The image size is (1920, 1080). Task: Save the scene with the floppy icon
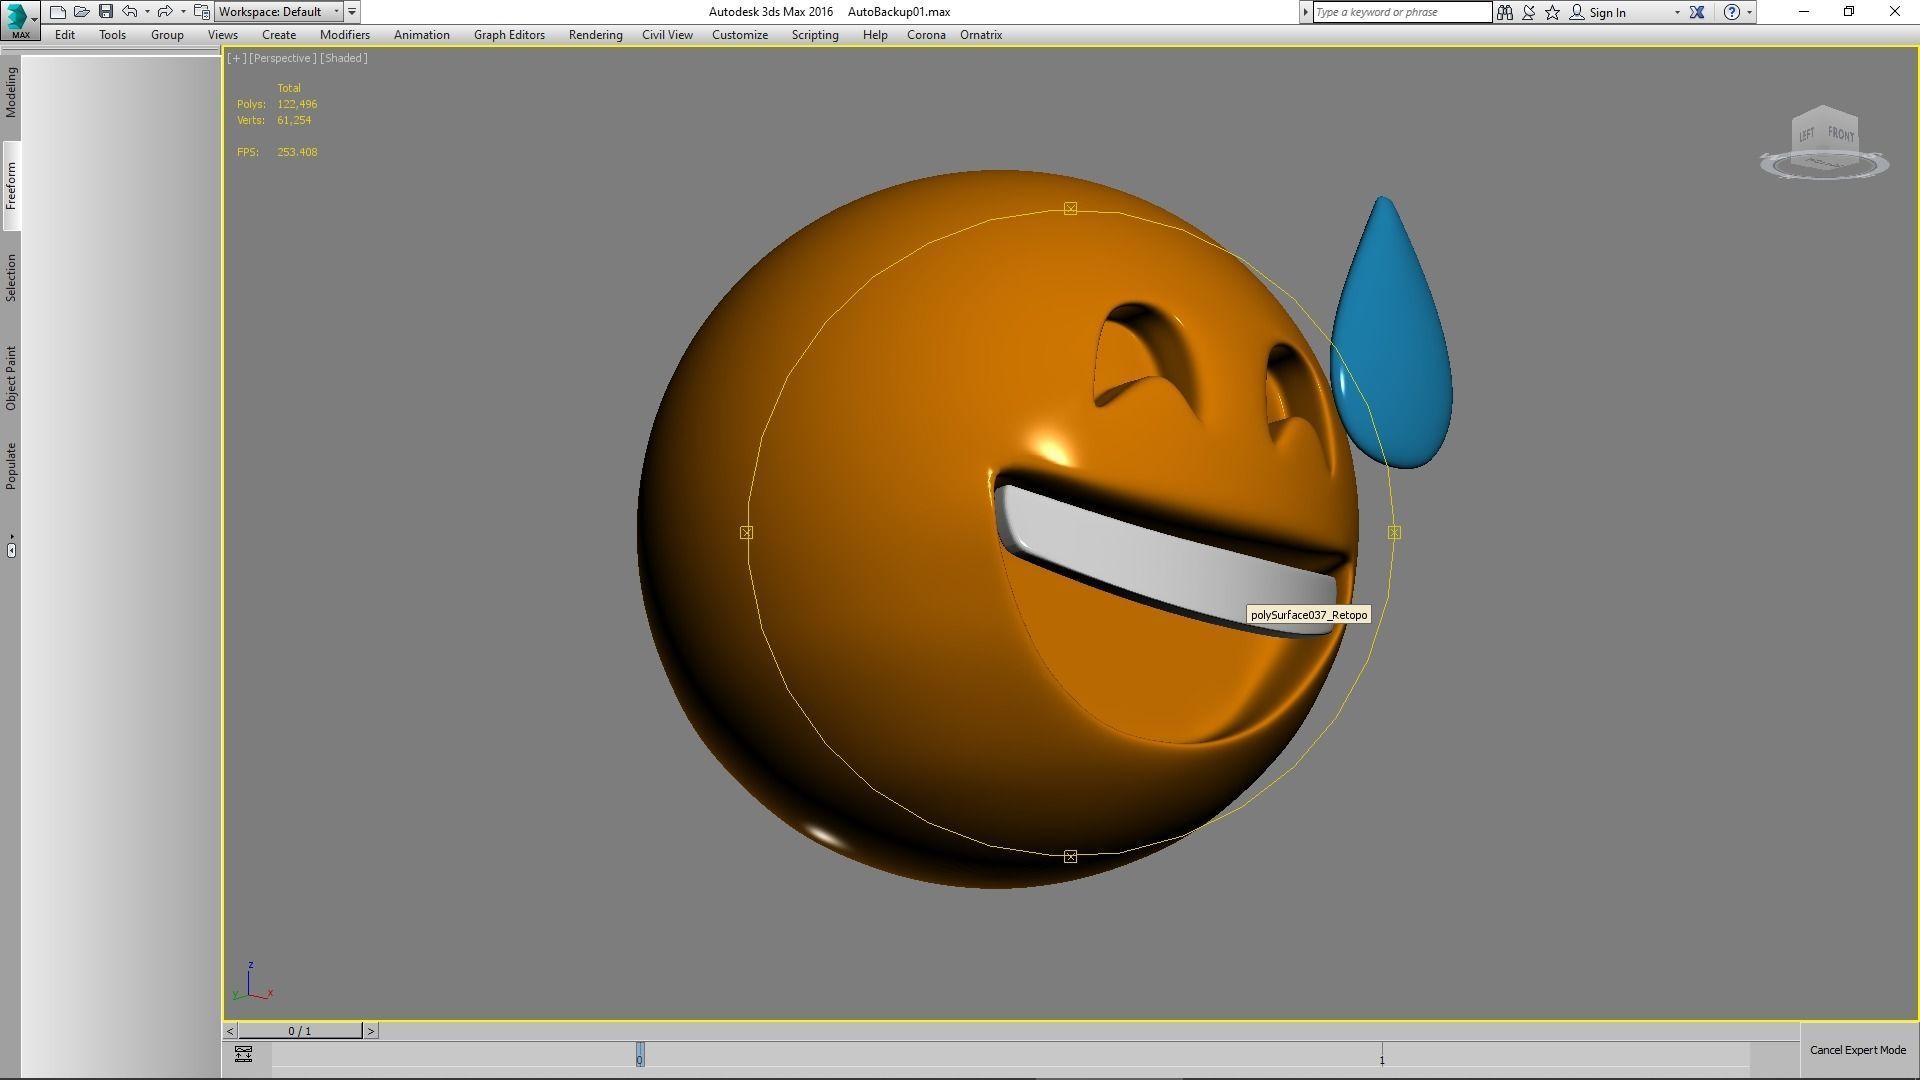(x=106, y=12)
